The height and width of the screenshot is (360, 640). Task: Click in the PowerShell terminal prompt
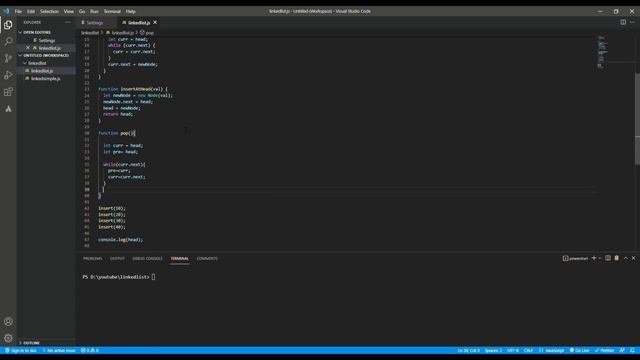(x=119, y=277)
